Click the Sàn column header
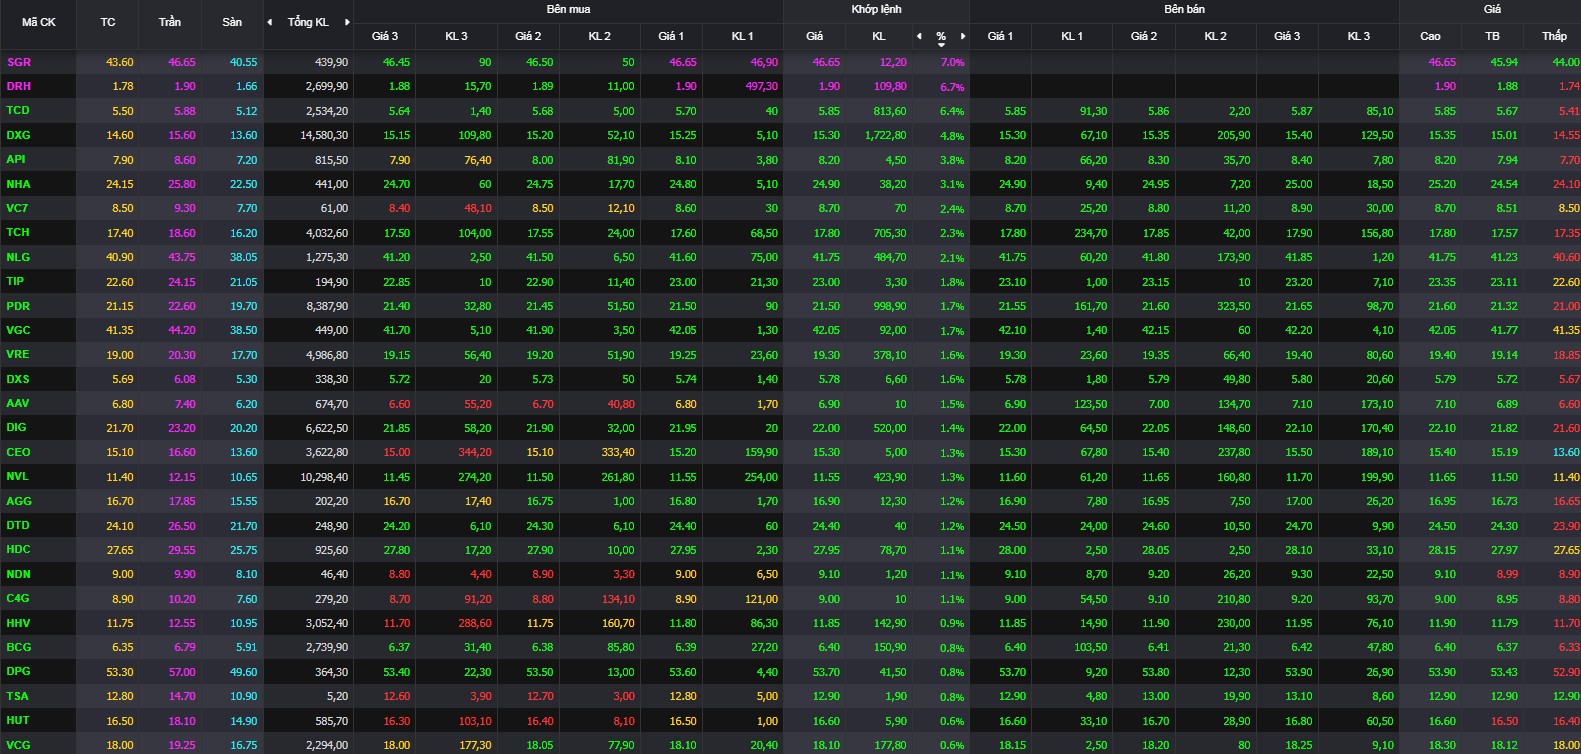Viewport: 1581px width, 754px height. pyautogui.click(x=232, y=22)
